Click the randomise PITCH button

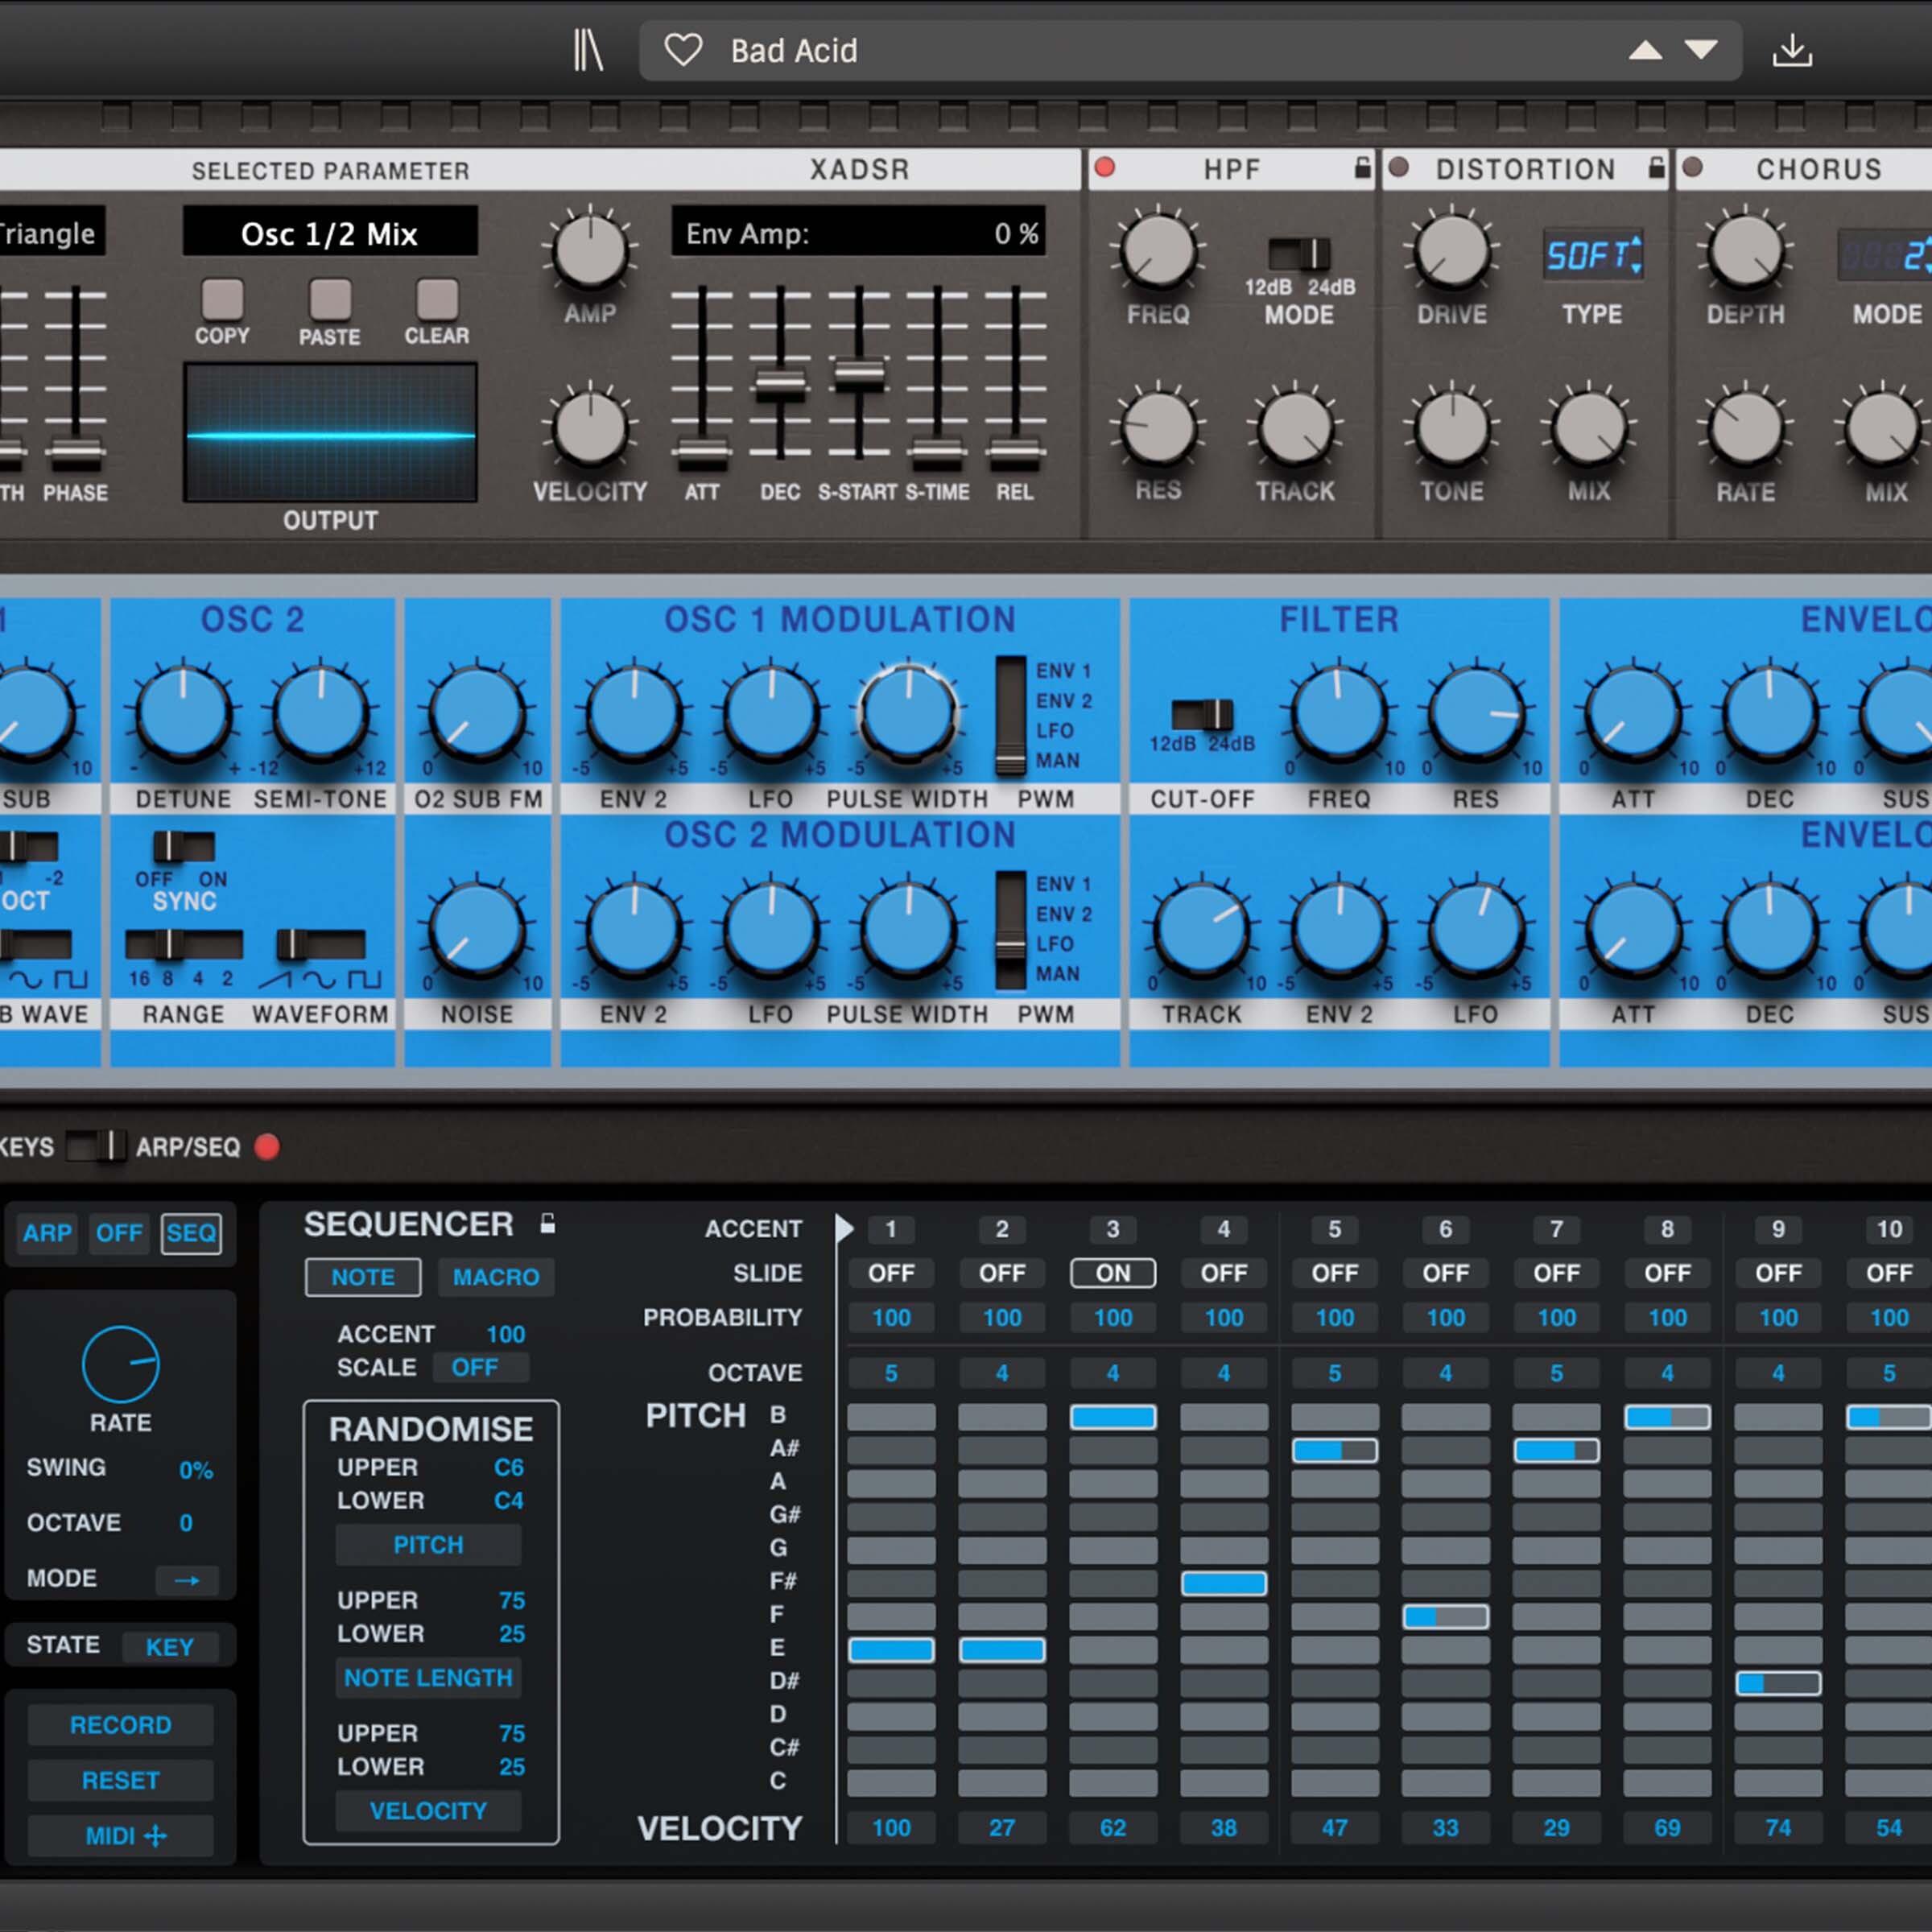point(428,1545)
